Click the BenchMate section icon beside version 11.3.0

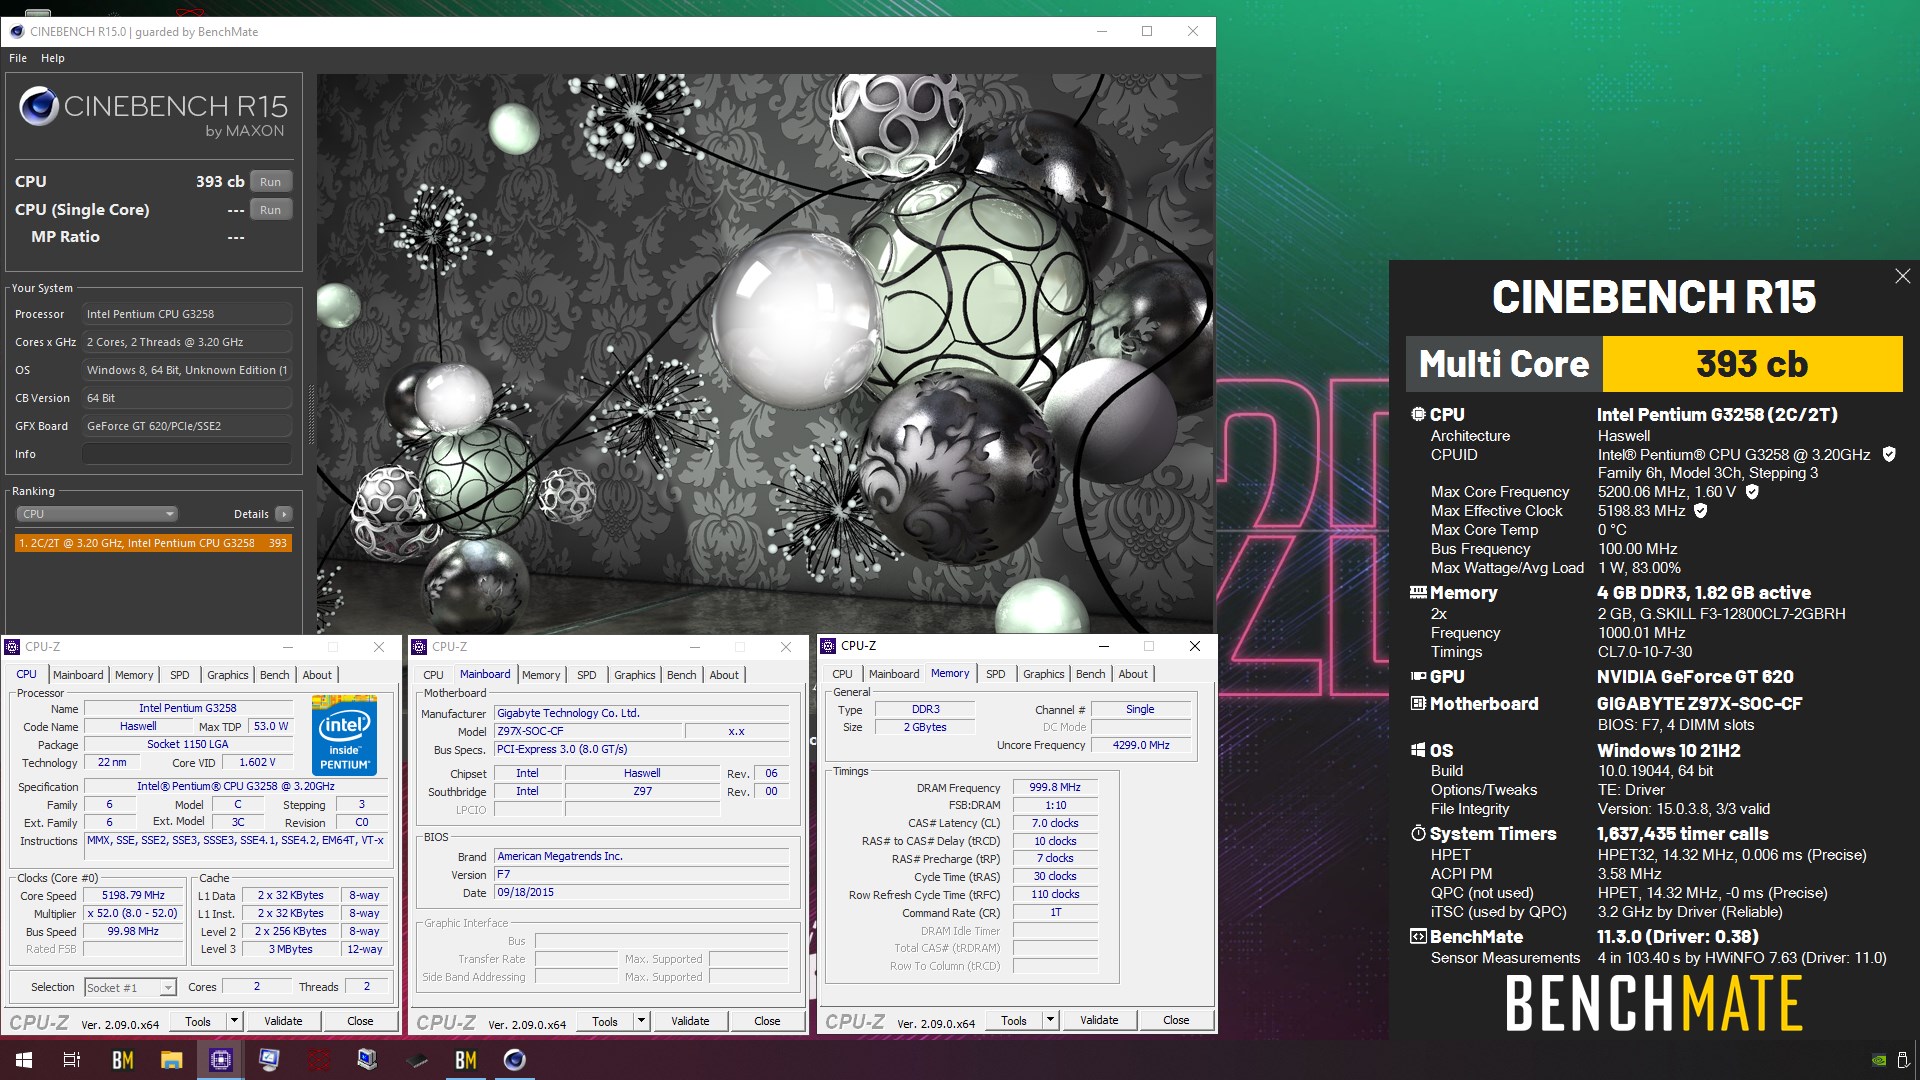(x=1418, y=936)
